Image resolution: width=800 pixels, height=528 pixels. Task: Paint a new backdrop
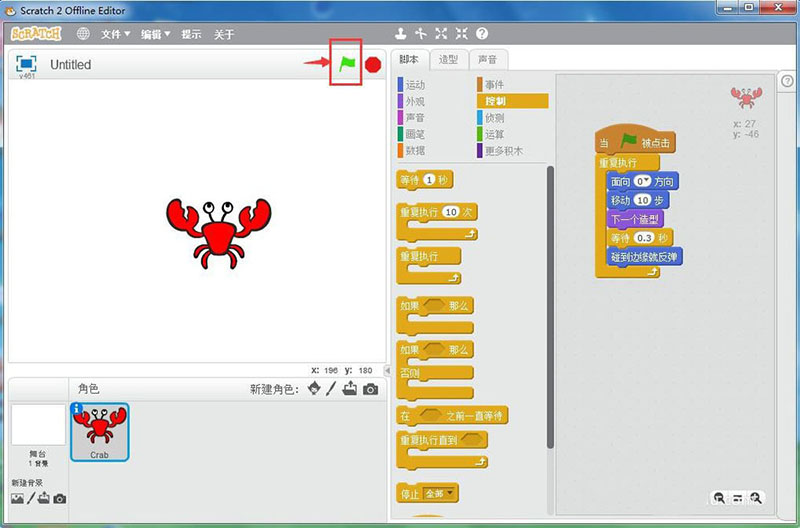pyautogui.click(x=31, y=498)
